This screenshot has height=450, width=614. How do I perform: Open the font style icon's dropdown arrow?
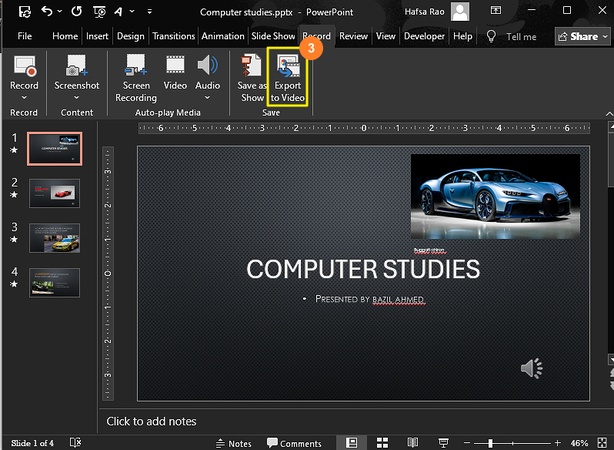132,11
